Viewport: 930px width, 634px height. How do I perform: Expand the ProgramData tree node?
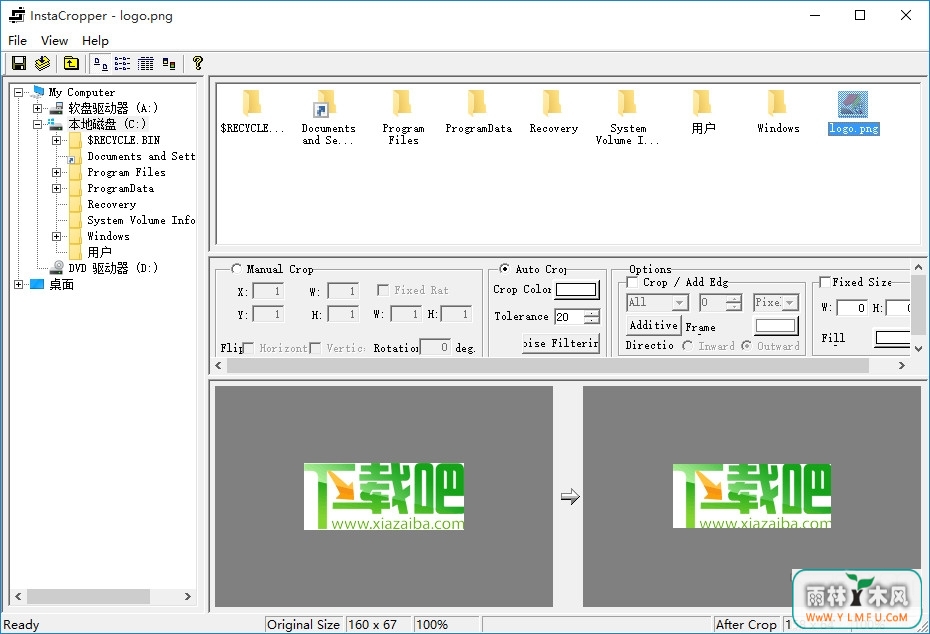point(56,189)
